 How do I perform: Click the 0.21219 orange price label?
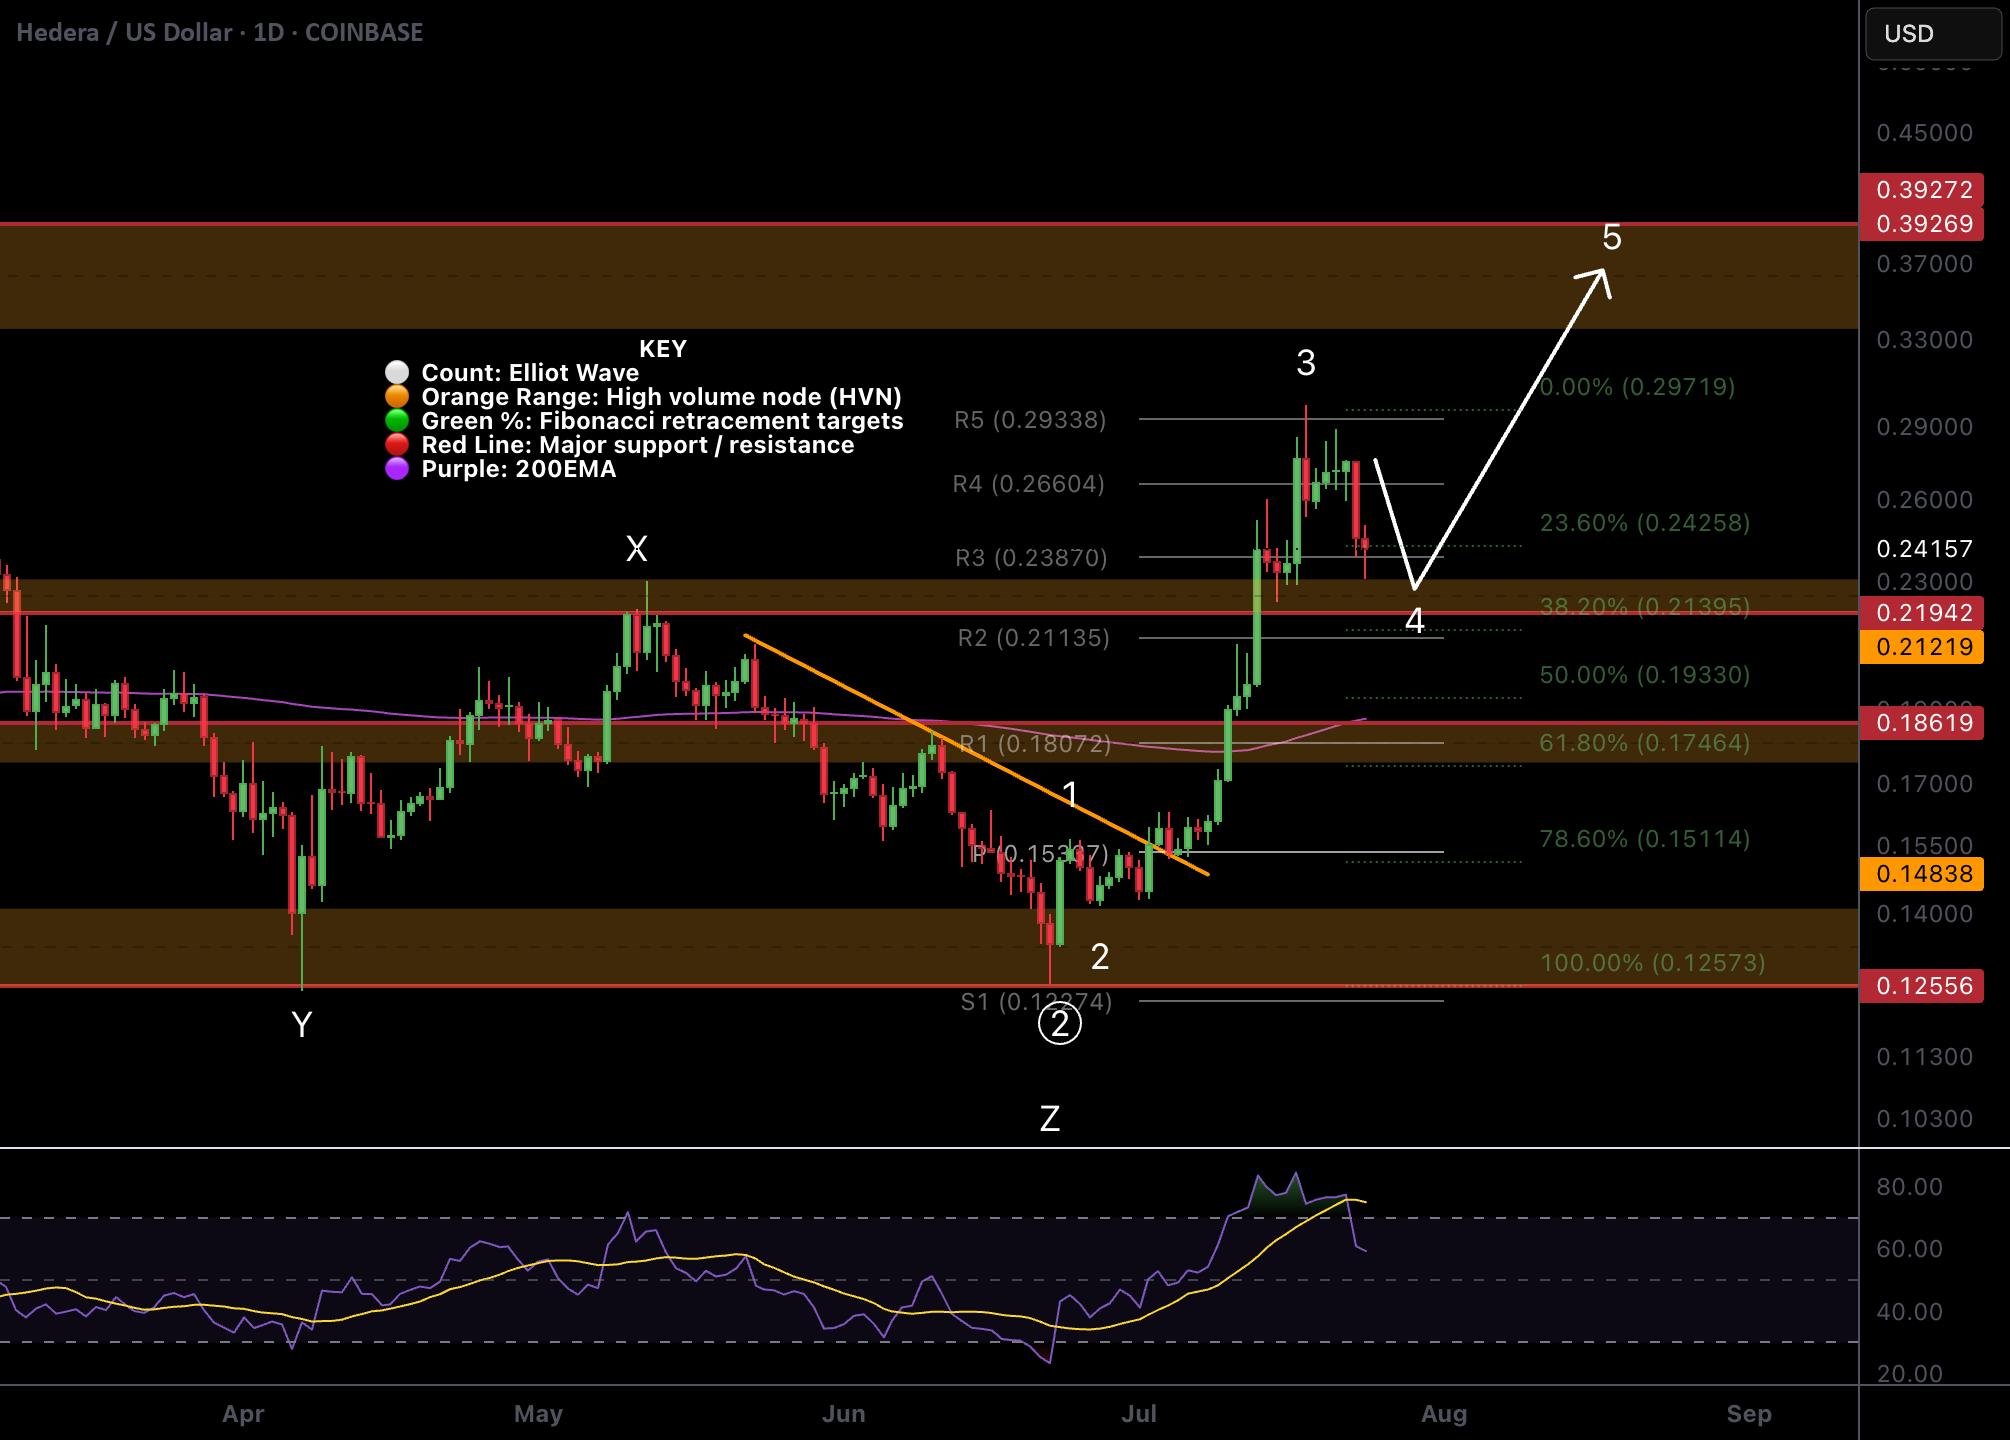tap(1922, 647)
